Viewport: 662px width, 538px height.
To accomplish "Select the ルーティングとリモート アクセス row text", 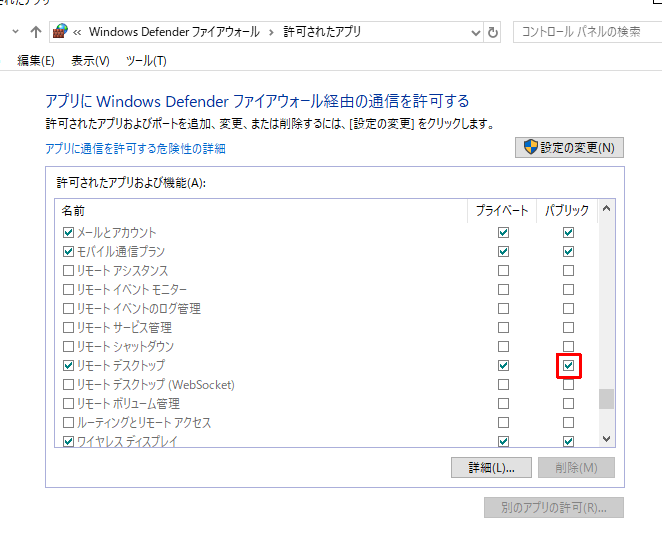I will [x=144, y=423].
